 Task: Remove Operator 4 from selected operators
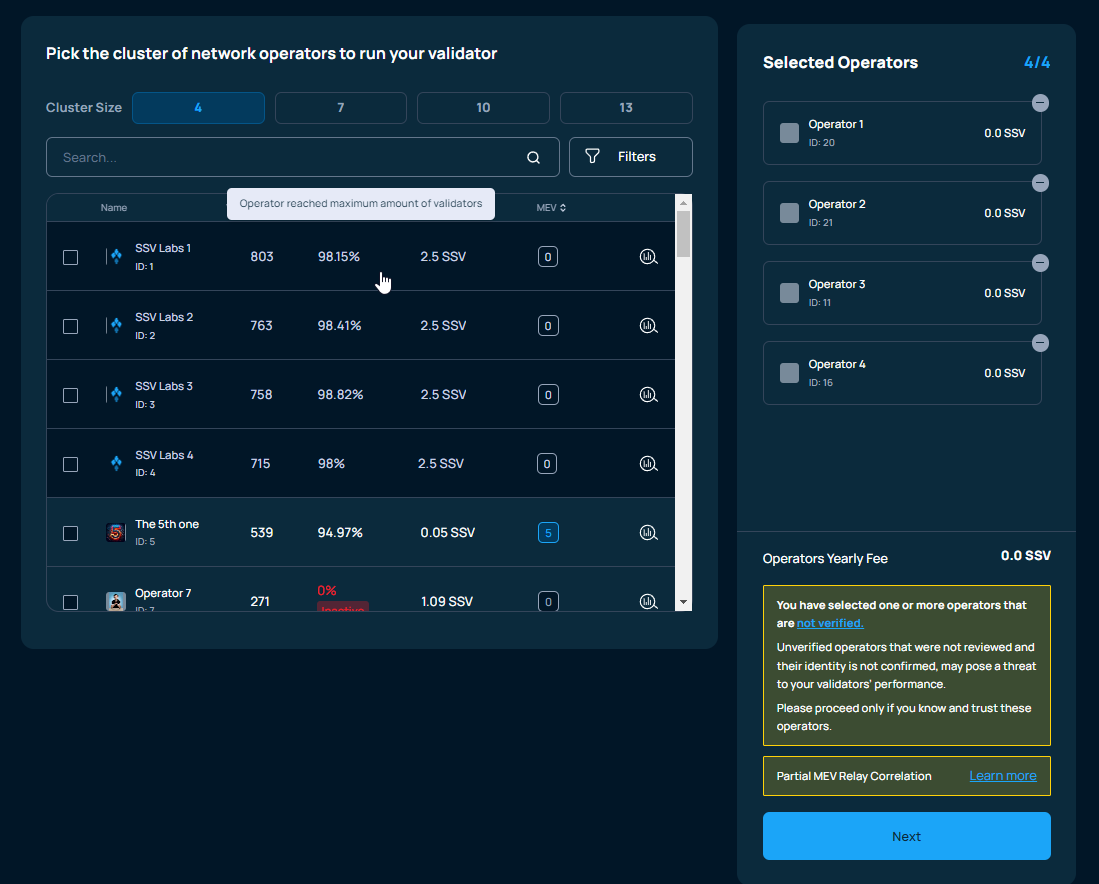tap(1040, 343)
